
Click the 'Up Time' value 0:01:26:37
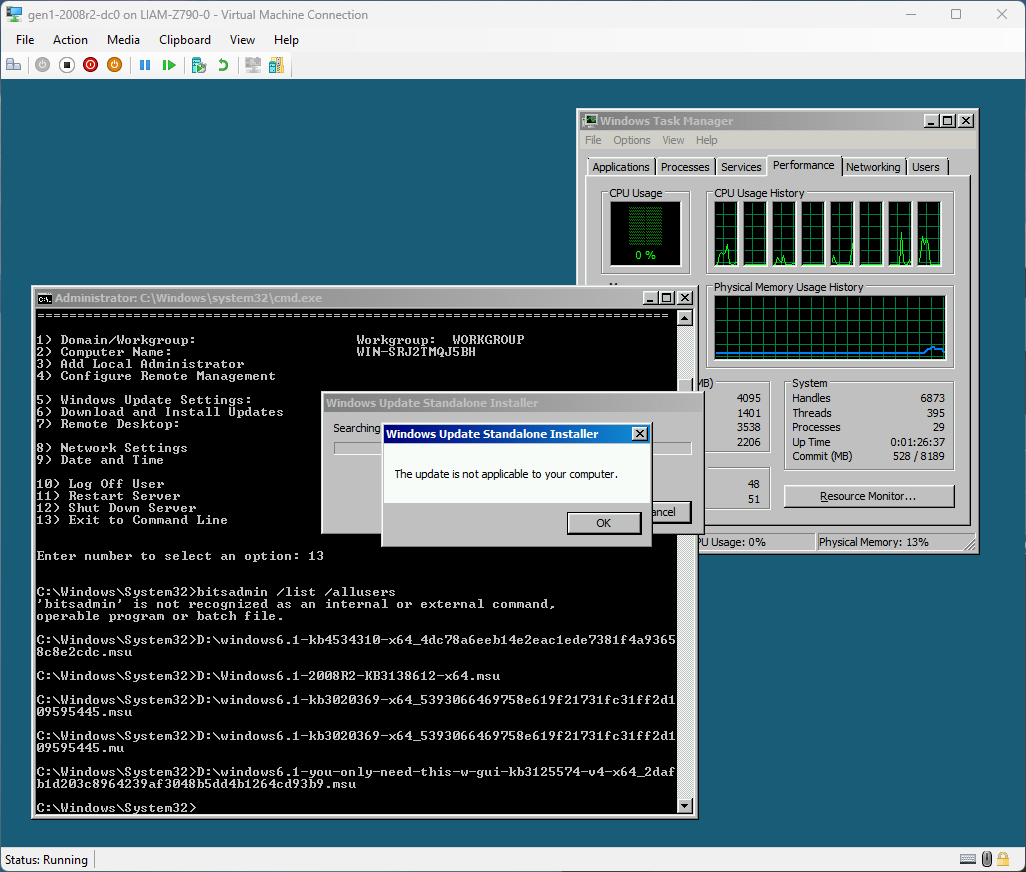[917, 442]
